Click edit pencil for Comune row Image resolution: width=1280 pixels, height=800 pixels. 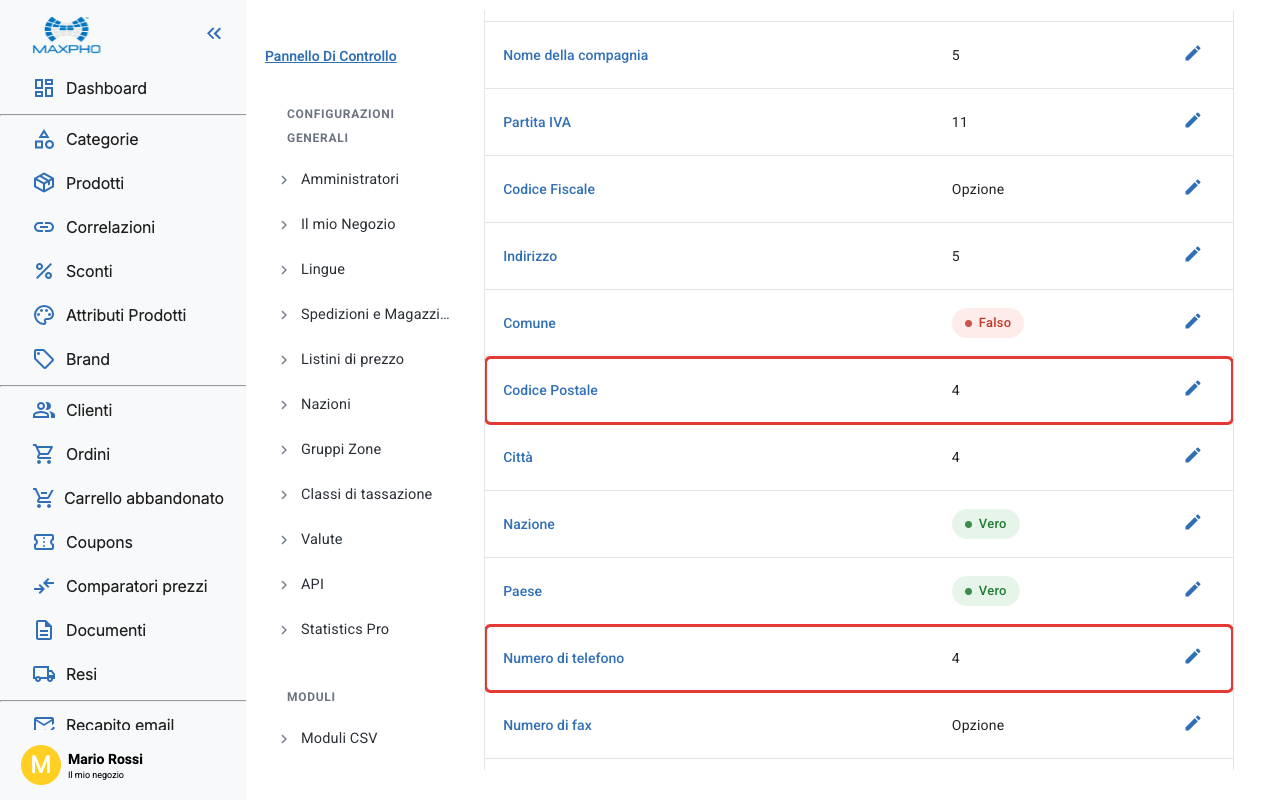(x=1192, y=321)
